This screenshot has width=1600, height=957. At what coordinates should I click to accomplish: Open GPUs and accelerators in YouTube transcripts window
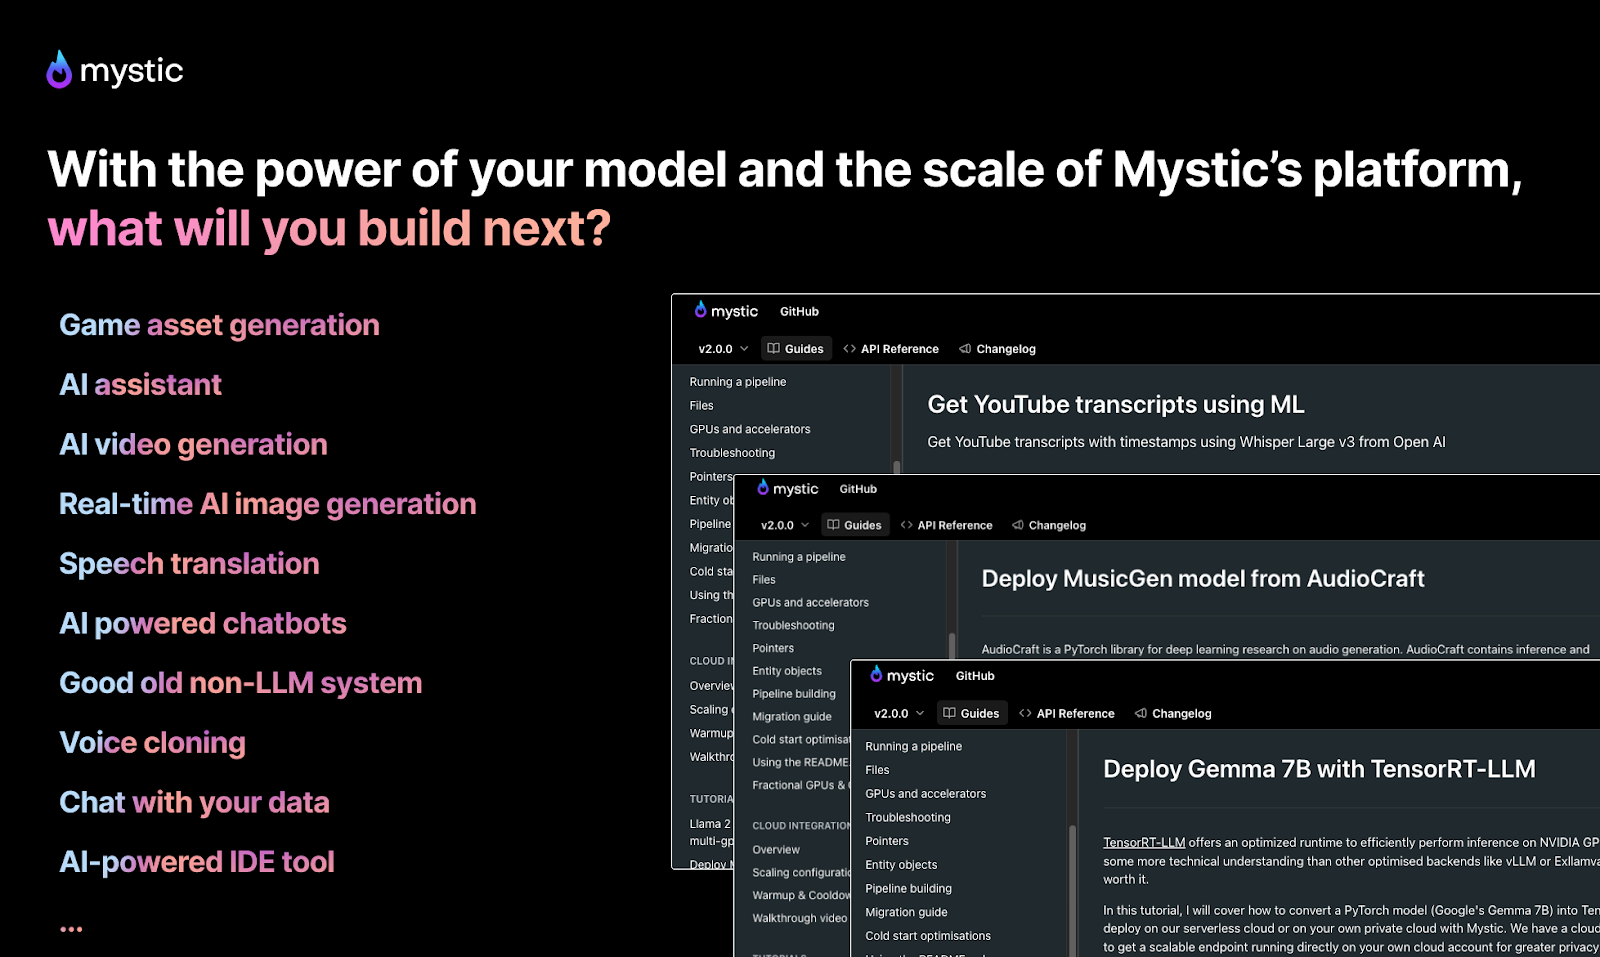coord(750,429)
